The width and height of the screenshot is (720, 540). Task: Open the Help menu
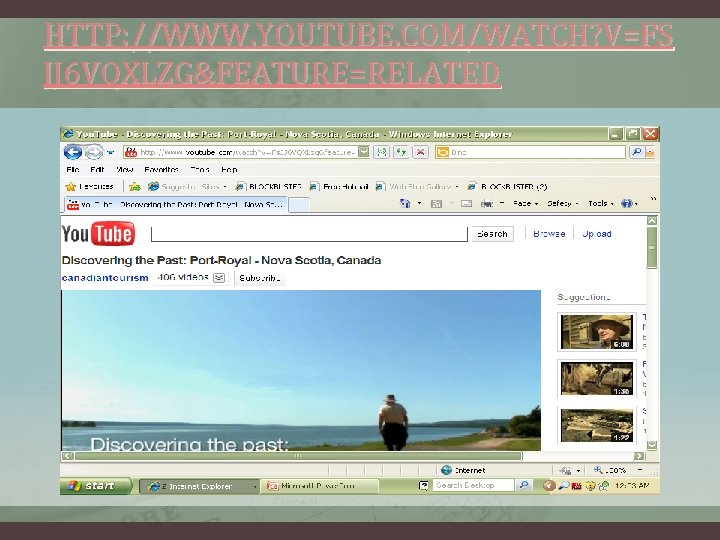(229, 169)
